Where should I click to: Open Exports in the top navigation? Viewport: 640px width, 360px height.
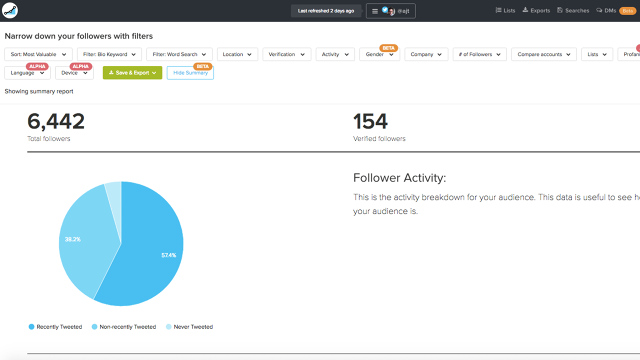pos(536,11)
